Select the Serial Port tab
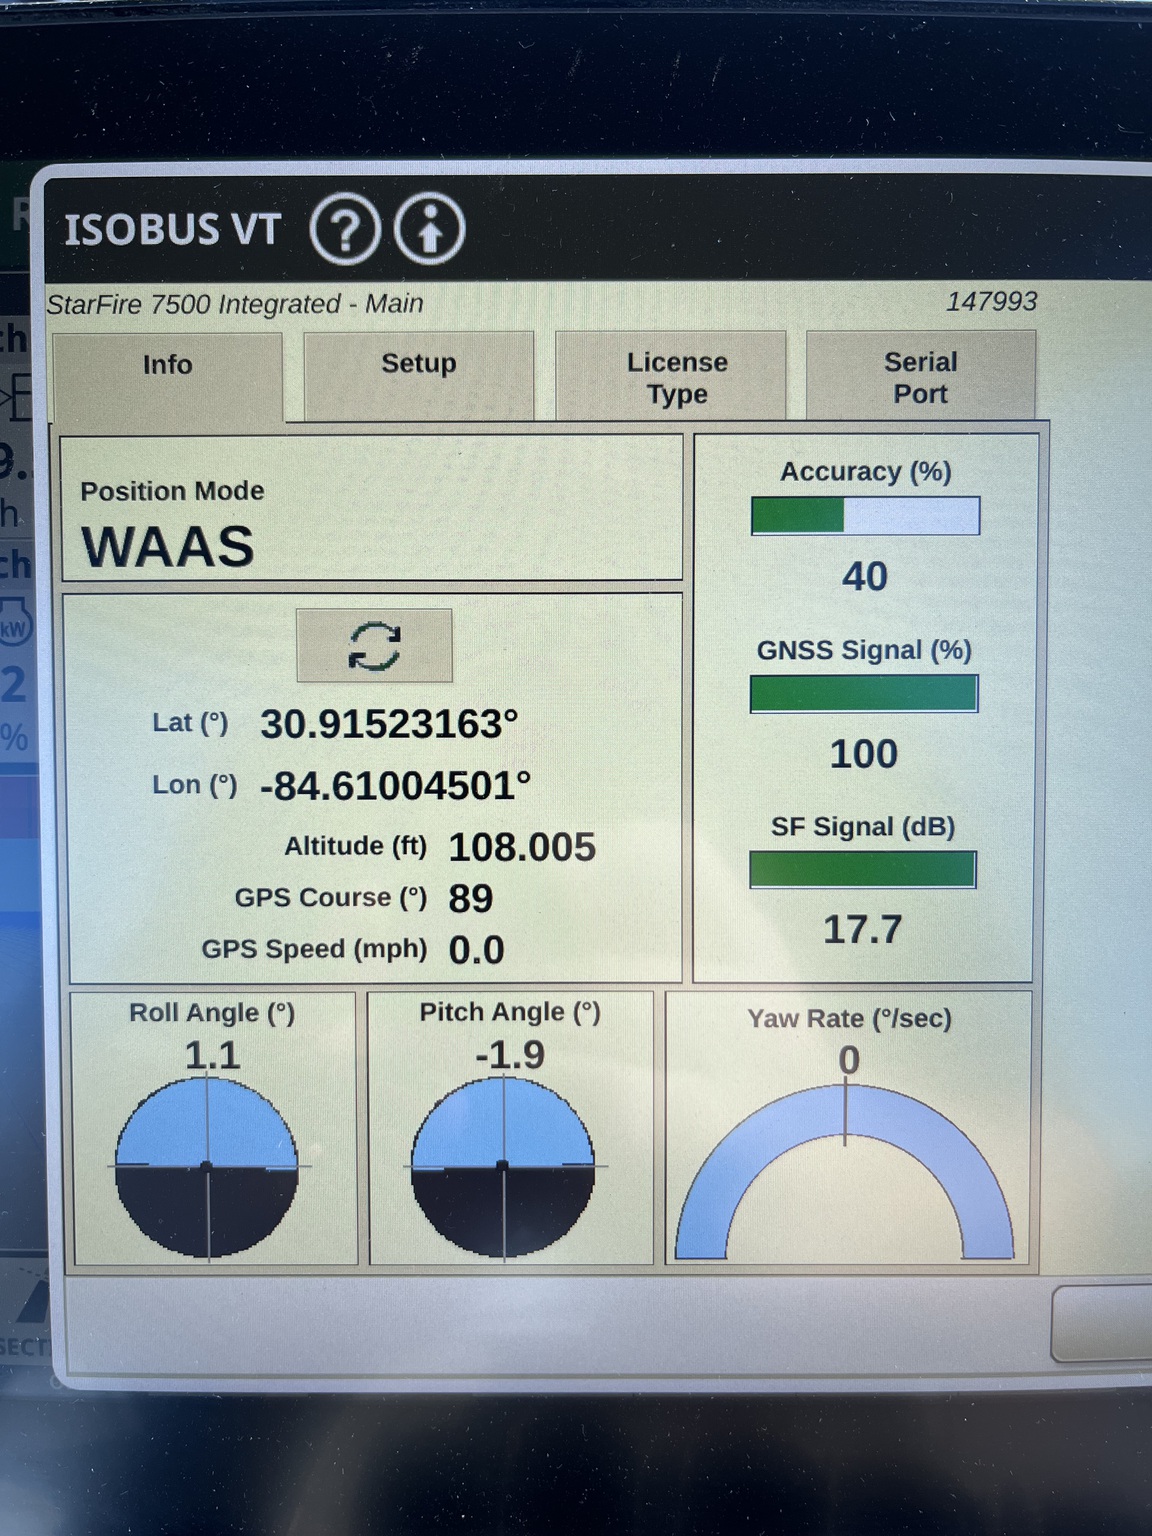Image resolution: width=1152 pixels, height=1536 pixels. [920, 378]
